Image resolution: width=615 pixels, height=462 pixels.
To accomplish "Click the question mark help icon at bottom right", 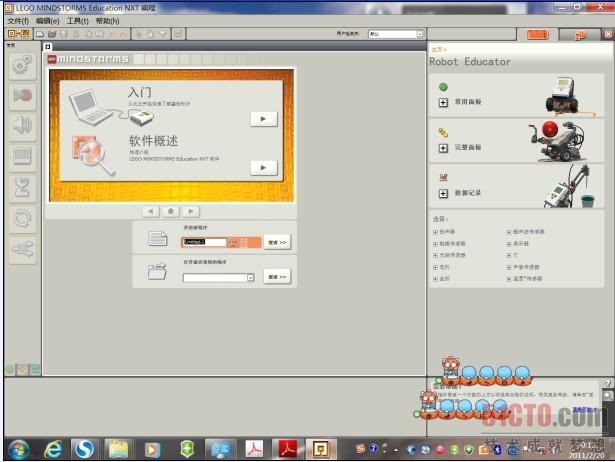I will coord(608,383).
